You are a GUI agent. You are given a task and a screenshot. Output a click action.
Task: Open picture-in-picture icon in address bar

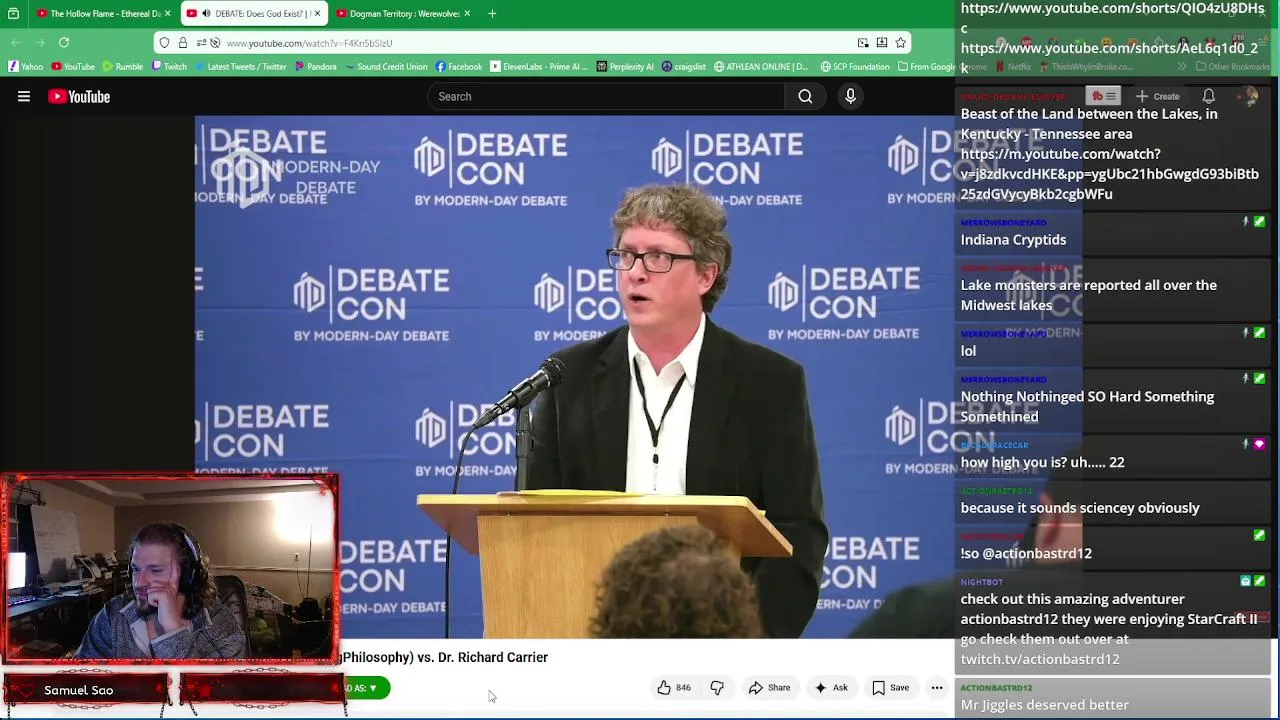click(x=863, y=43)
